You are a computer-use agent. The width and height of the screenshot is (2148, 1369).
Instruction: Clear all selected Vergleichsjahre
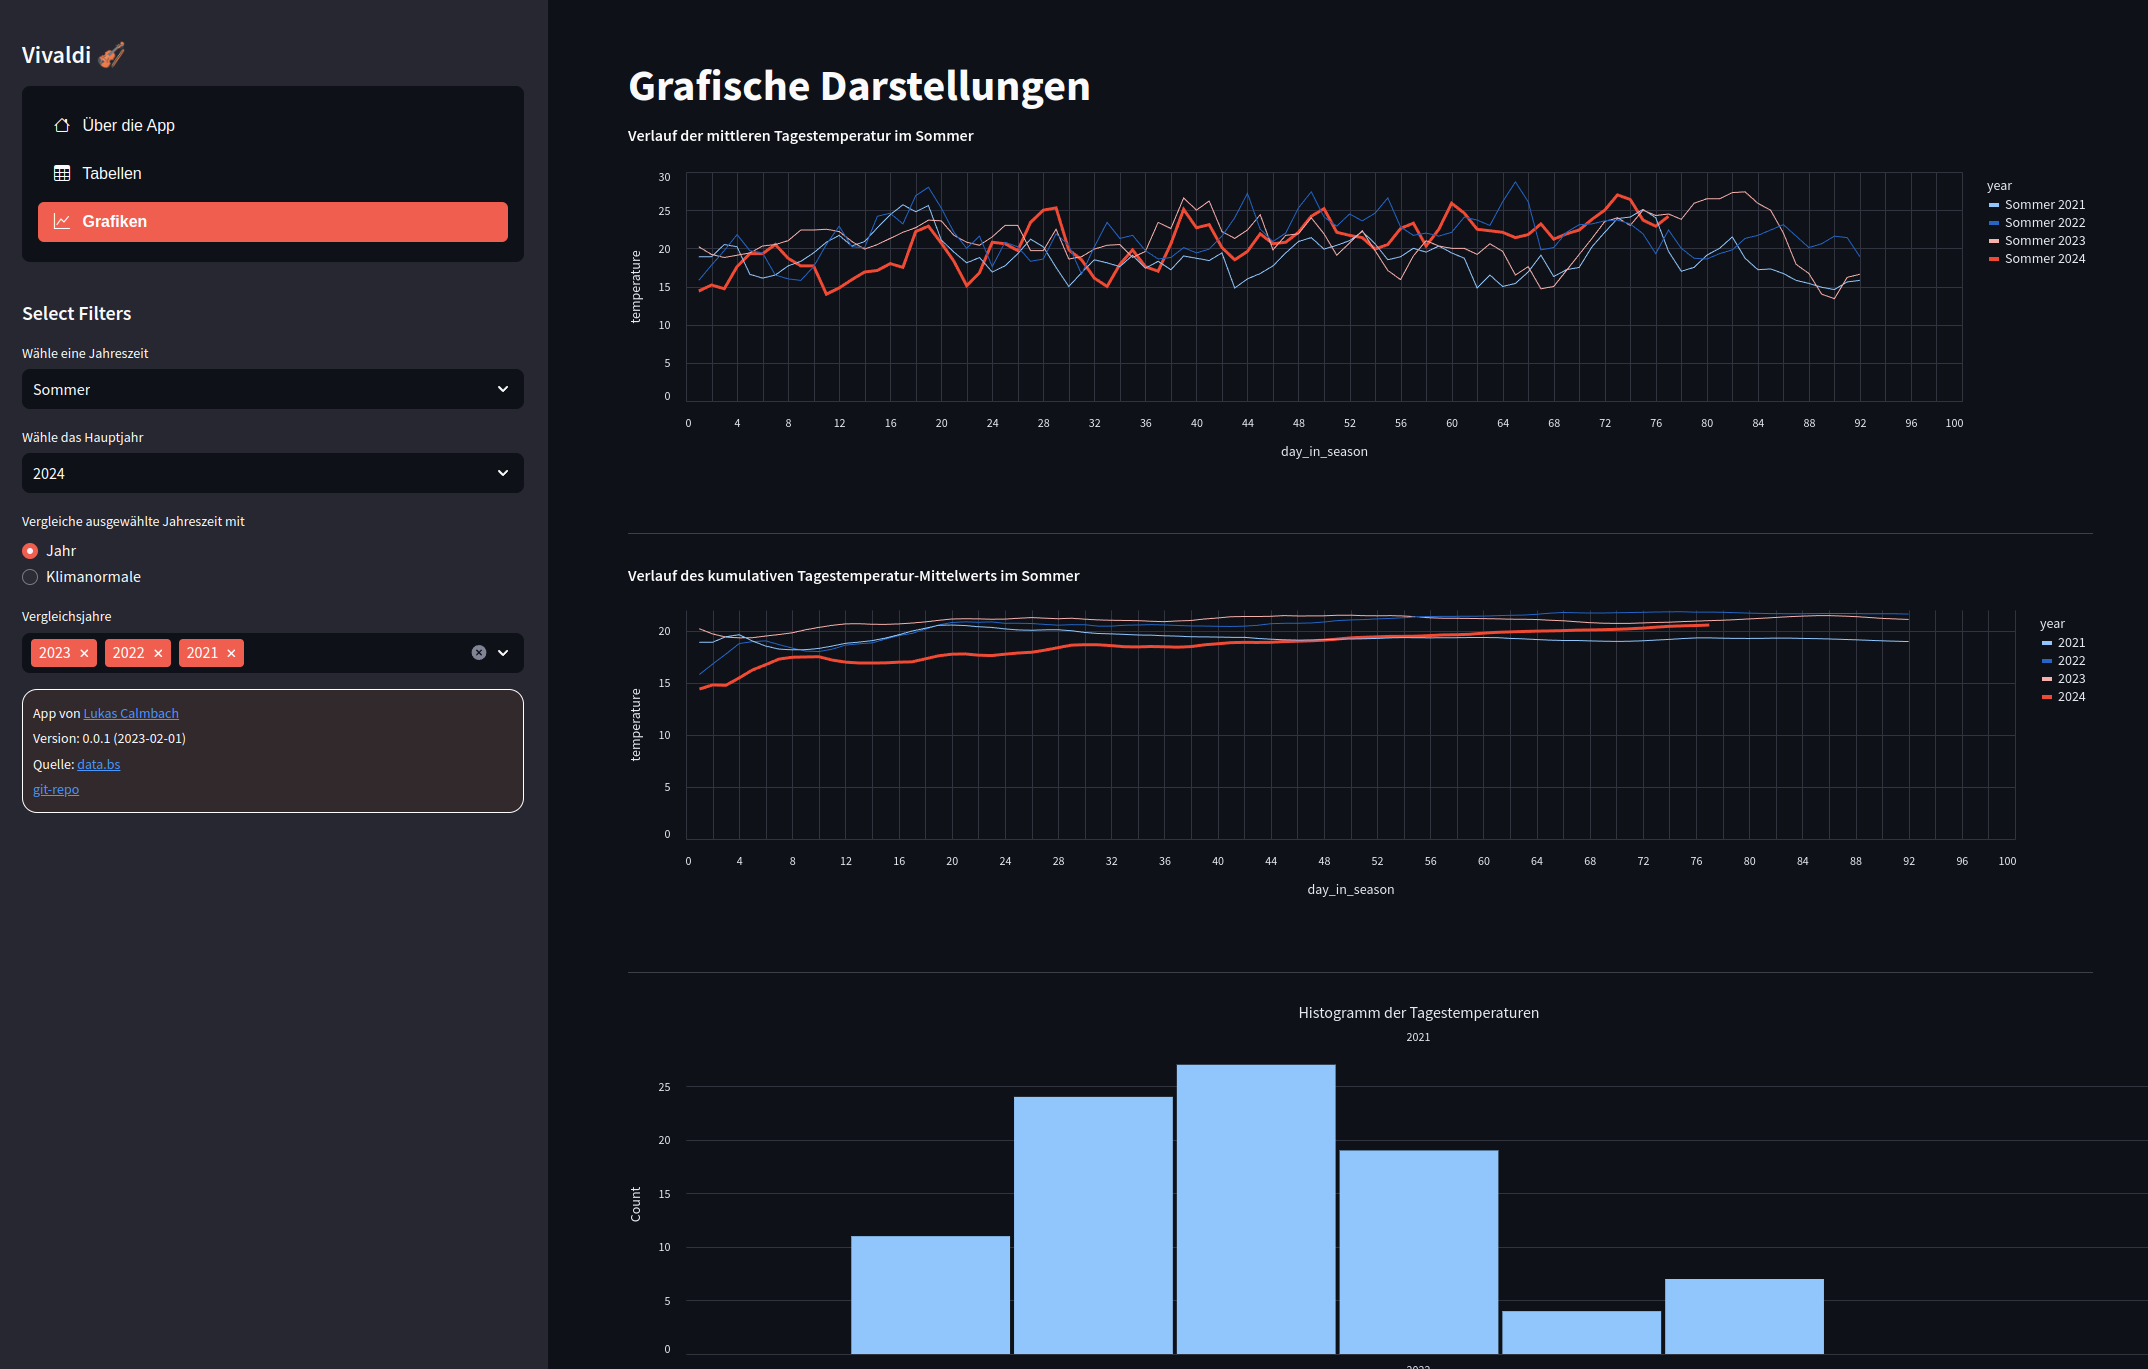[479, 653]
